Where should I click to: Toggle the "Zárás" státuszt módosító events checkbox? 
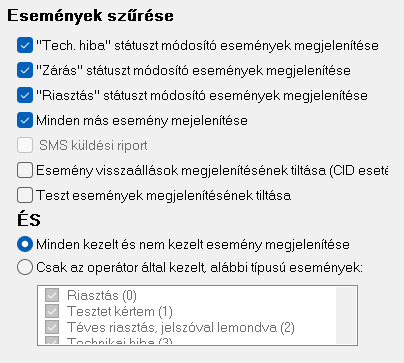(25, 70)
